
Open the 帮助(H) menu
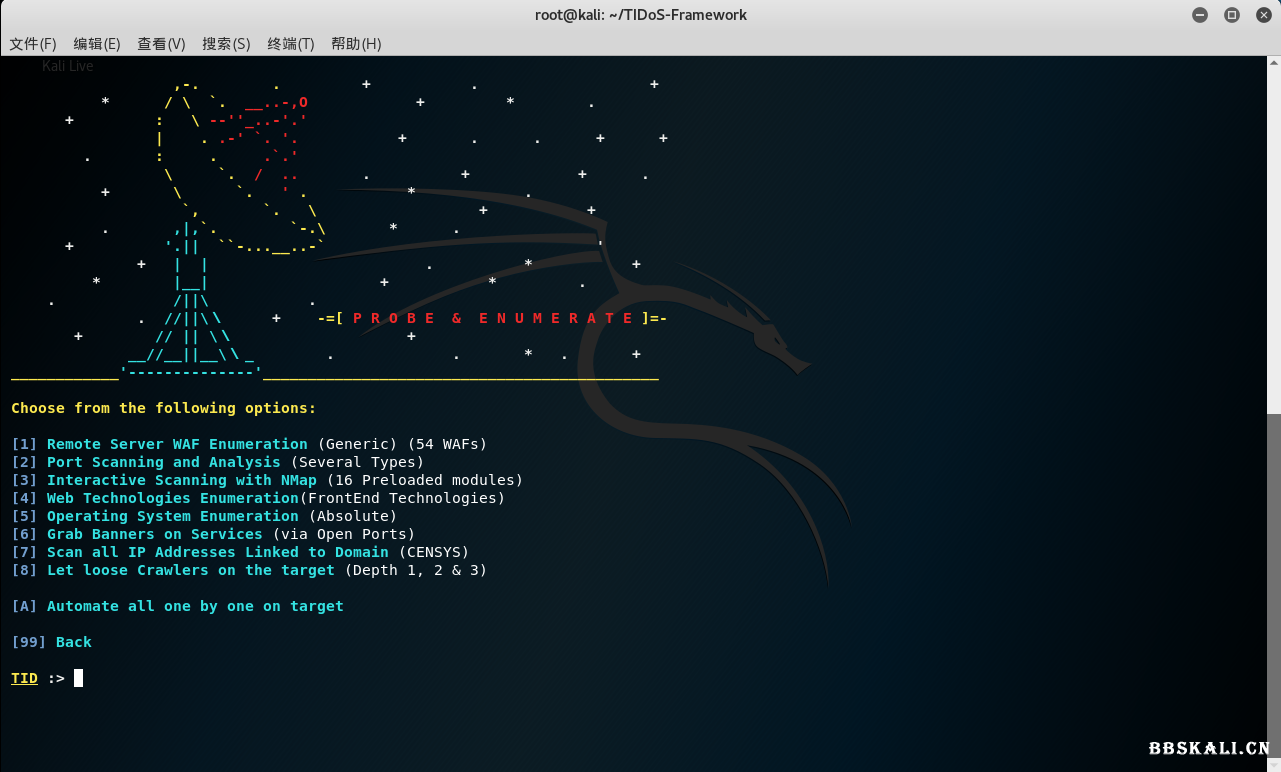pyautogui.click(x=356, y=44)
